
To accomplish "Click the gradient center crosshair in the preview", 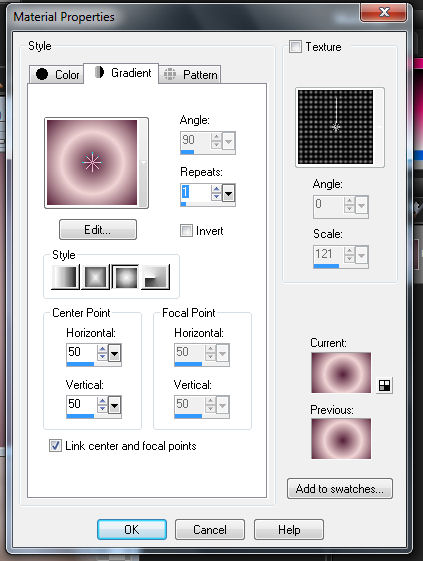I will coord(92,162).
